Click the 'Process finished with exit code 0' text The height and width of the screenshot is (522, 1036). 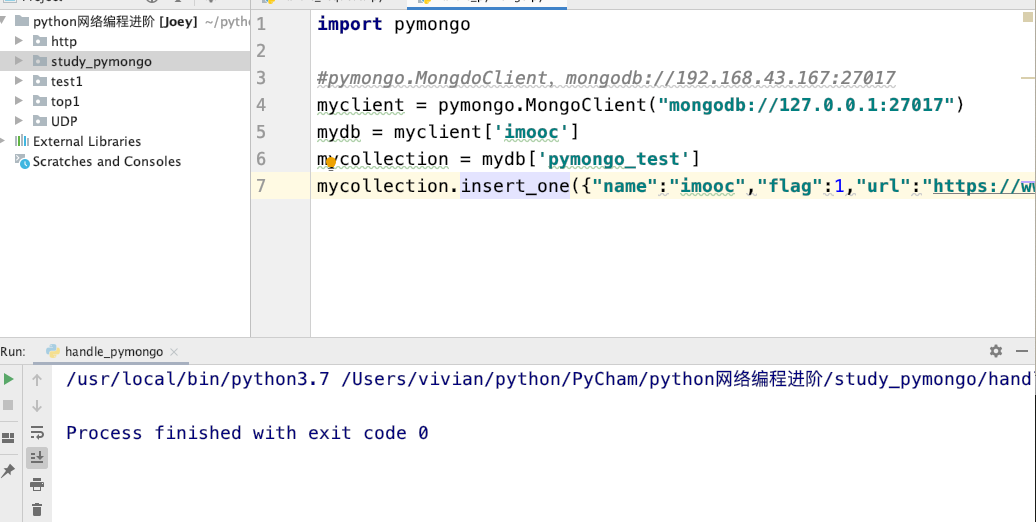tap(247, 433)
